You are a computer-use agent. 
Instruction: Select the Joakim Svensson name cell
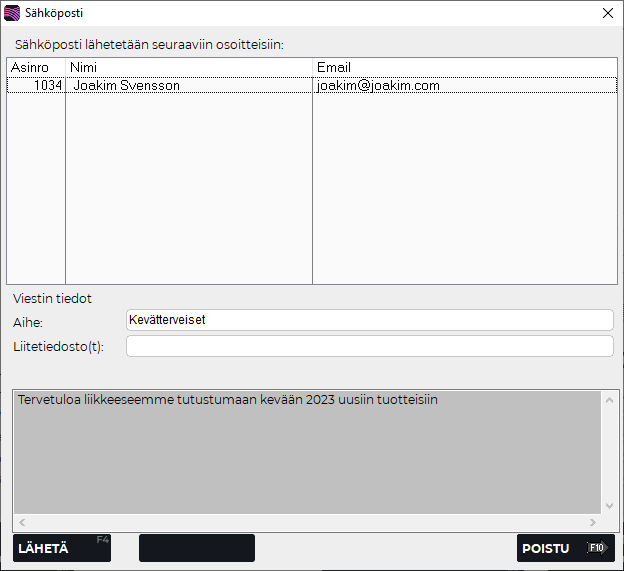click(188, 86)
